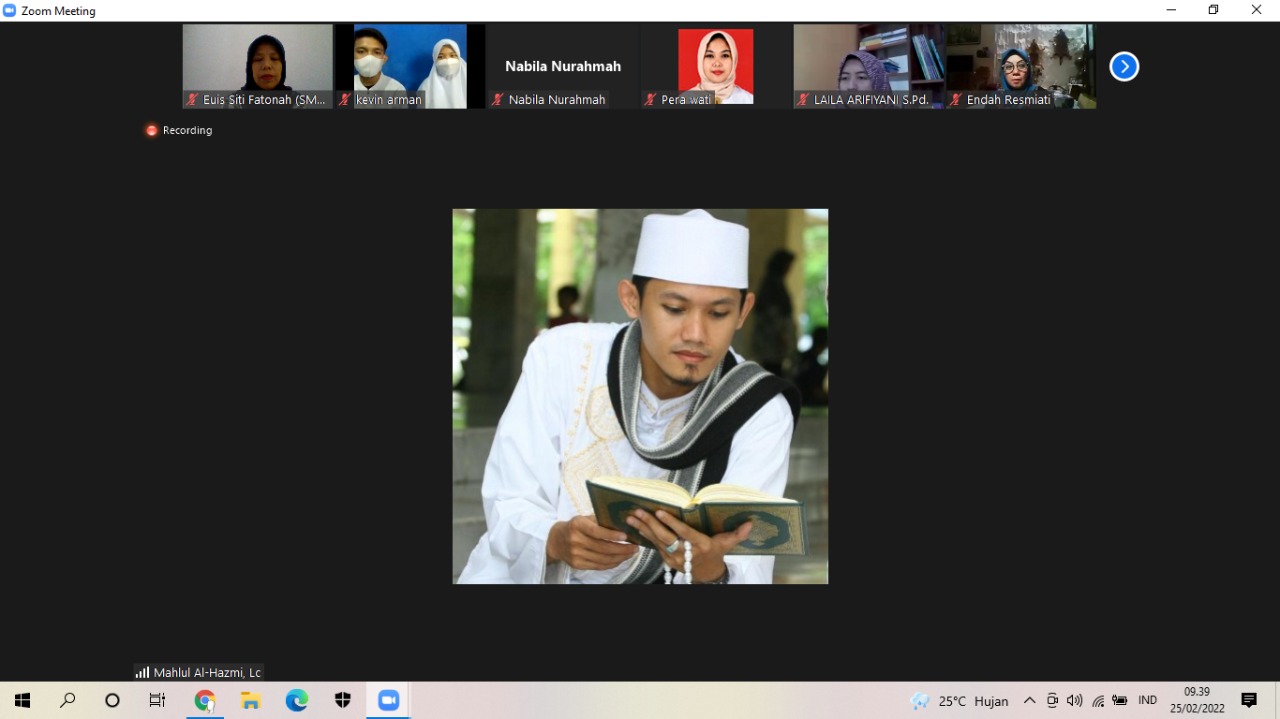This screenshot has height=719, width=1280.
Task: Select kevin arman's video thumbnail
Action: click(410, 66)
